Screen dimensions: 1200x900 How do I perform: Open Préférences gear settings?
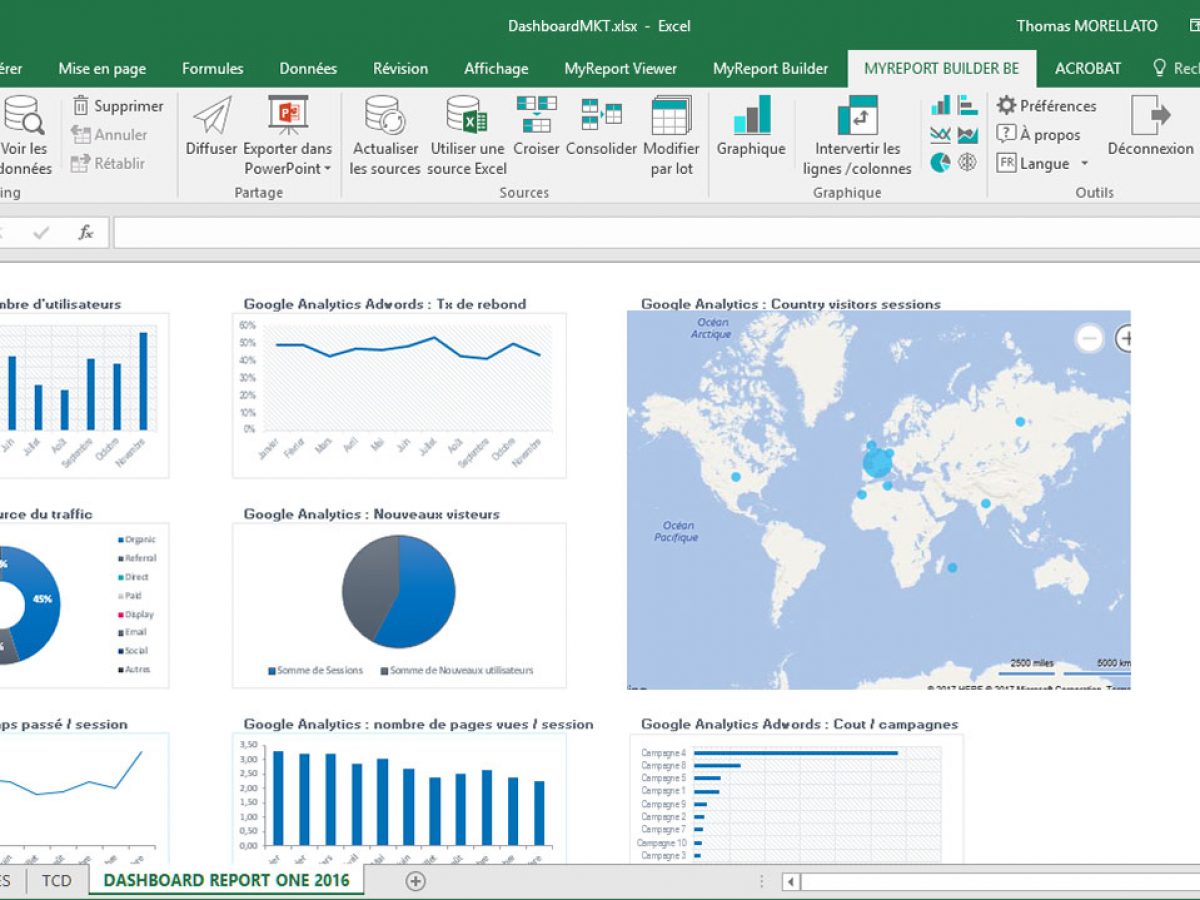tap(1047, 106)
